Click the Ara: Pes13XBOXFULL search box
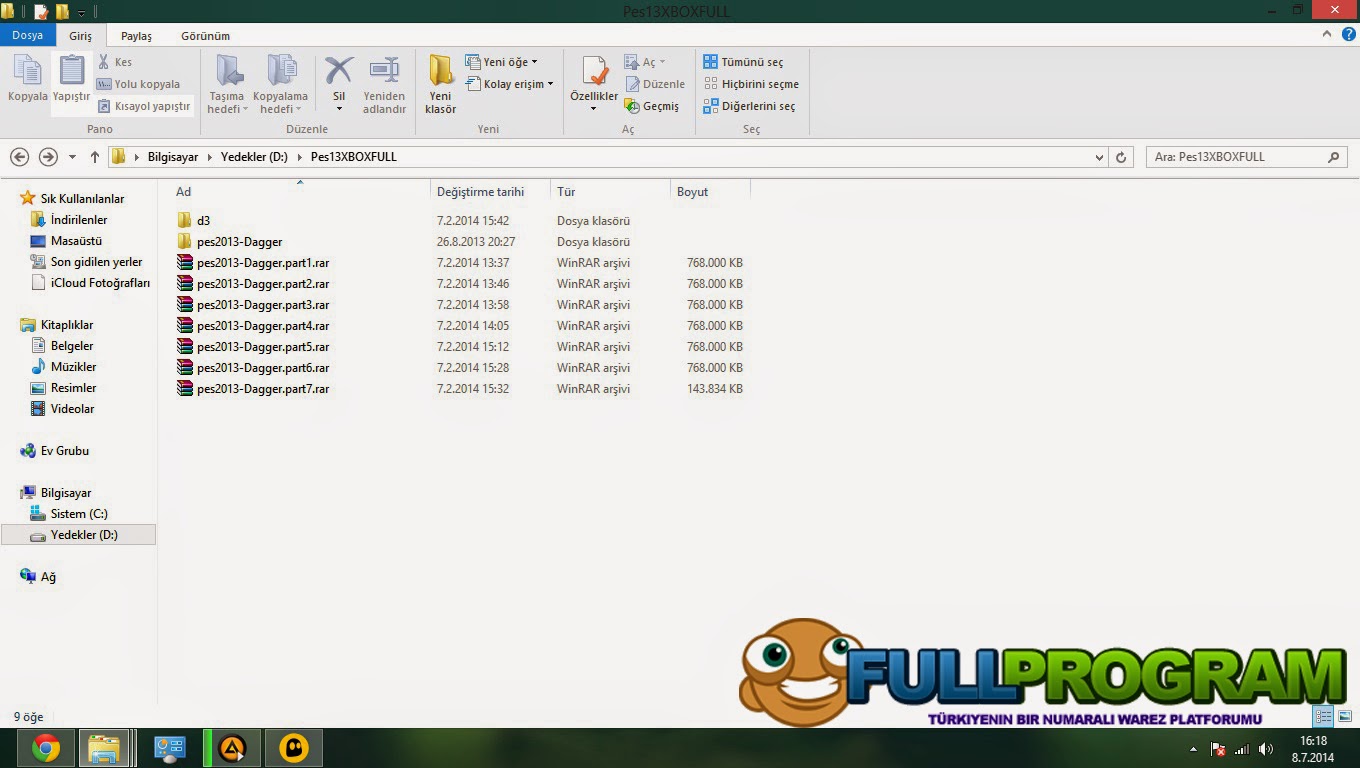The width and height of the screenshot is (1360, 768). (1246, 157)
